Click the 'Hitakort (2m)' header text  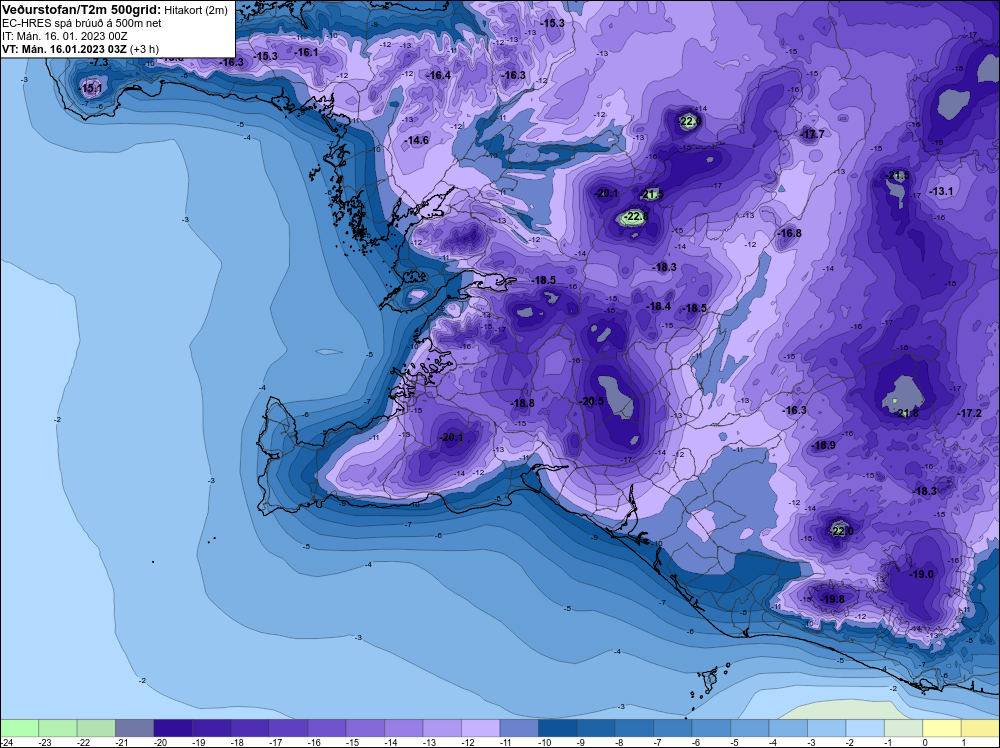(196, 10)
